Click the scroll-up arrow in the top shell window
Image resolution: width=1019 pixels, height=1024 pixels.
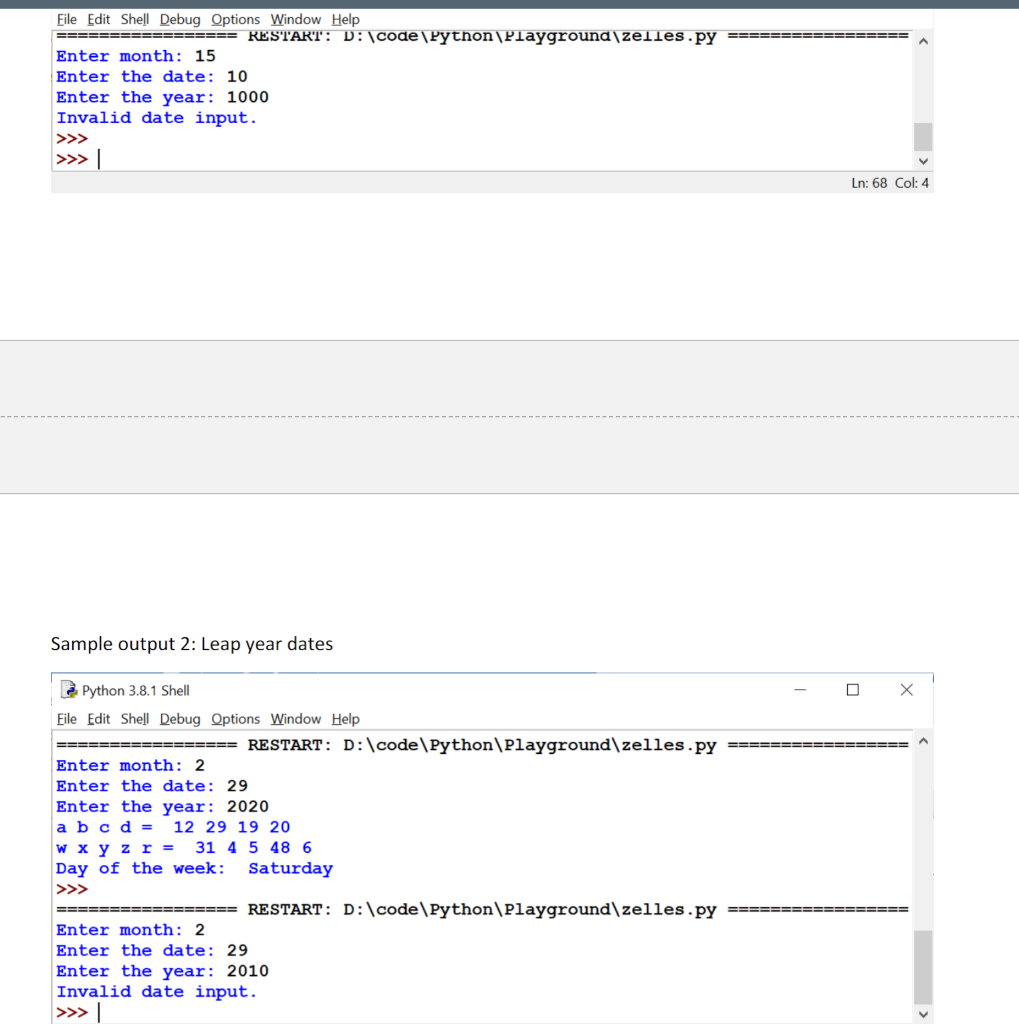(922, 40)
